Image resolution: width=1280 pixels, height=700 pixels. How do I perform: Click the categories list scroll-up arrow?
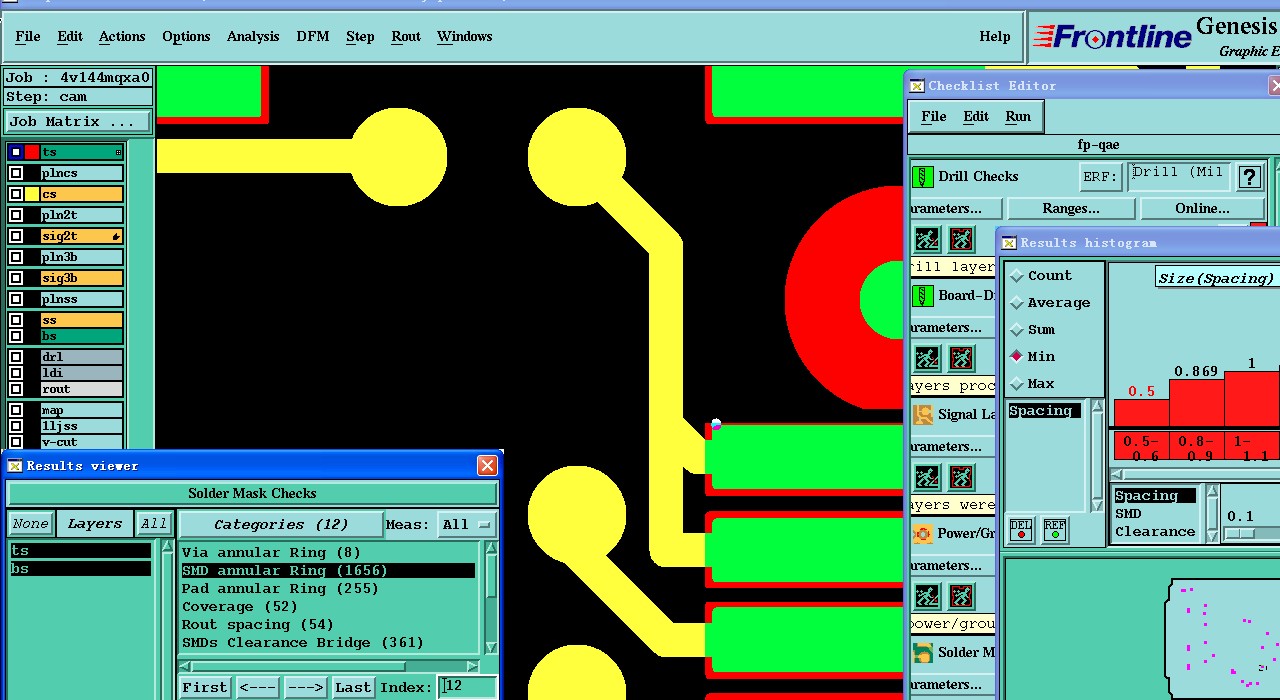click(491, 549)
